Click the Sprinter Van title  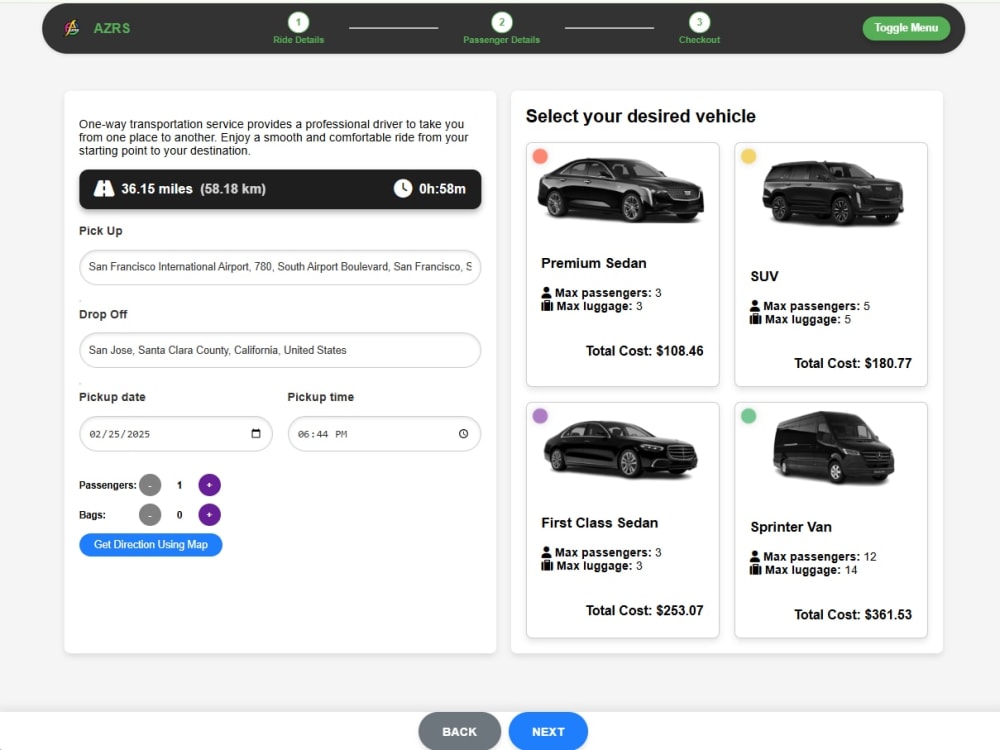[791, 527]
